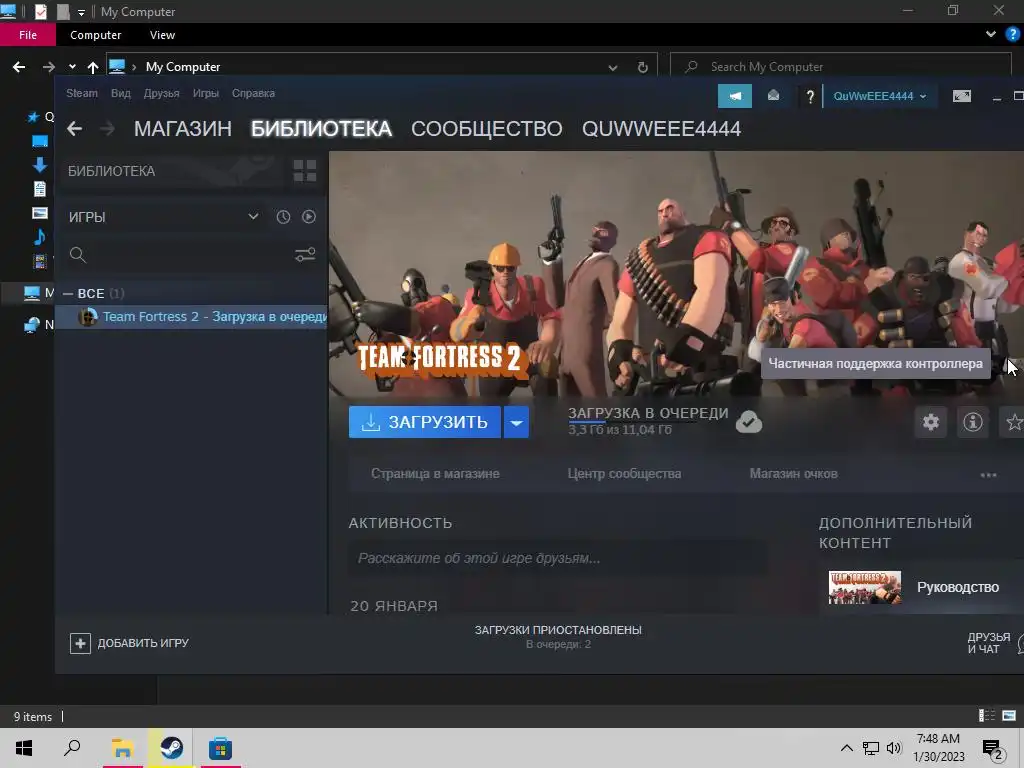The image size is (1024, 768).
Task: Toggle library grid view icon
Action: (x=304, y=171)
